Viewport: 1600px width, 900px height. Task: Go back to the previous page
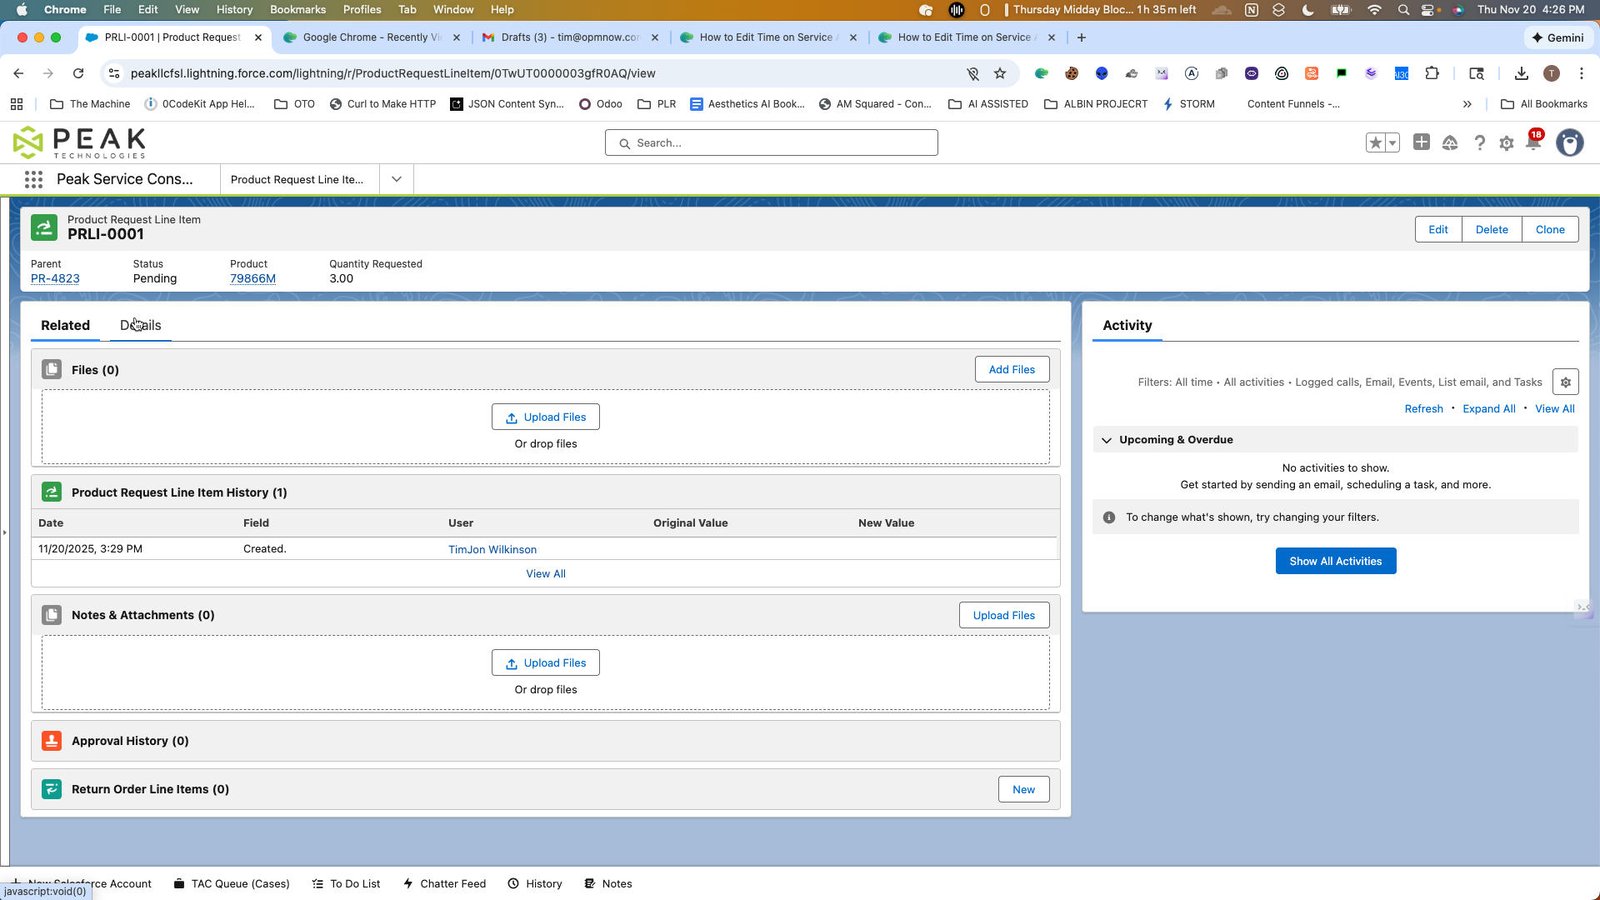click(18, 73)
